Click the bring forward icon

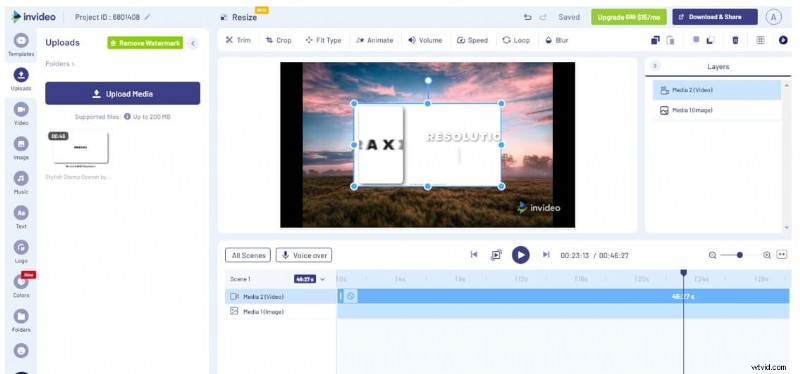click(x=695, y=40)
